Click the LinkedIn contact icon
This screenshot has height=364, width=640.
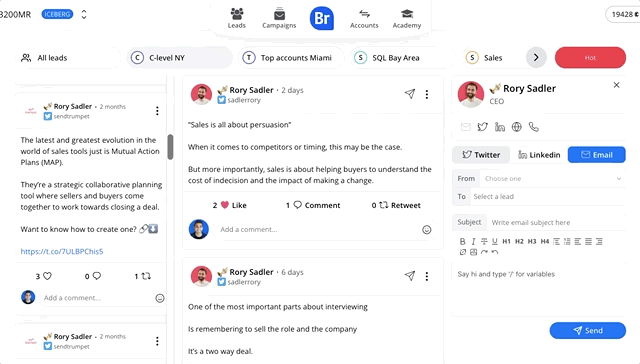point(500,127)
